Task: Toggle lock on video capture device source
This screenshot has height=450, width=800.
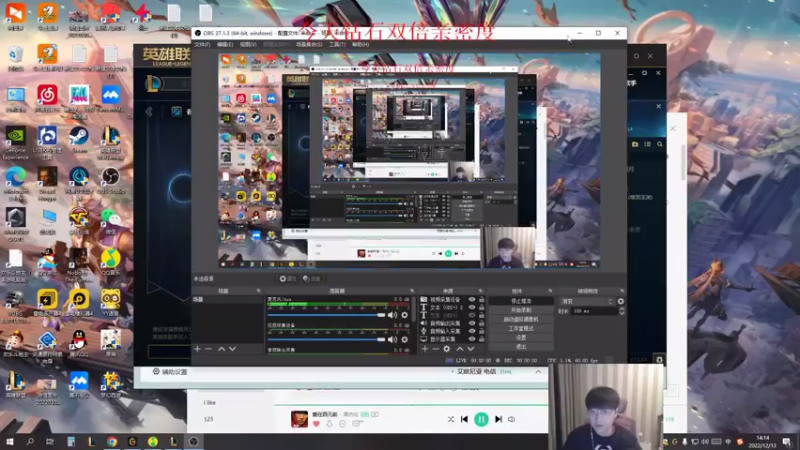Action: [x=482, y=299]
